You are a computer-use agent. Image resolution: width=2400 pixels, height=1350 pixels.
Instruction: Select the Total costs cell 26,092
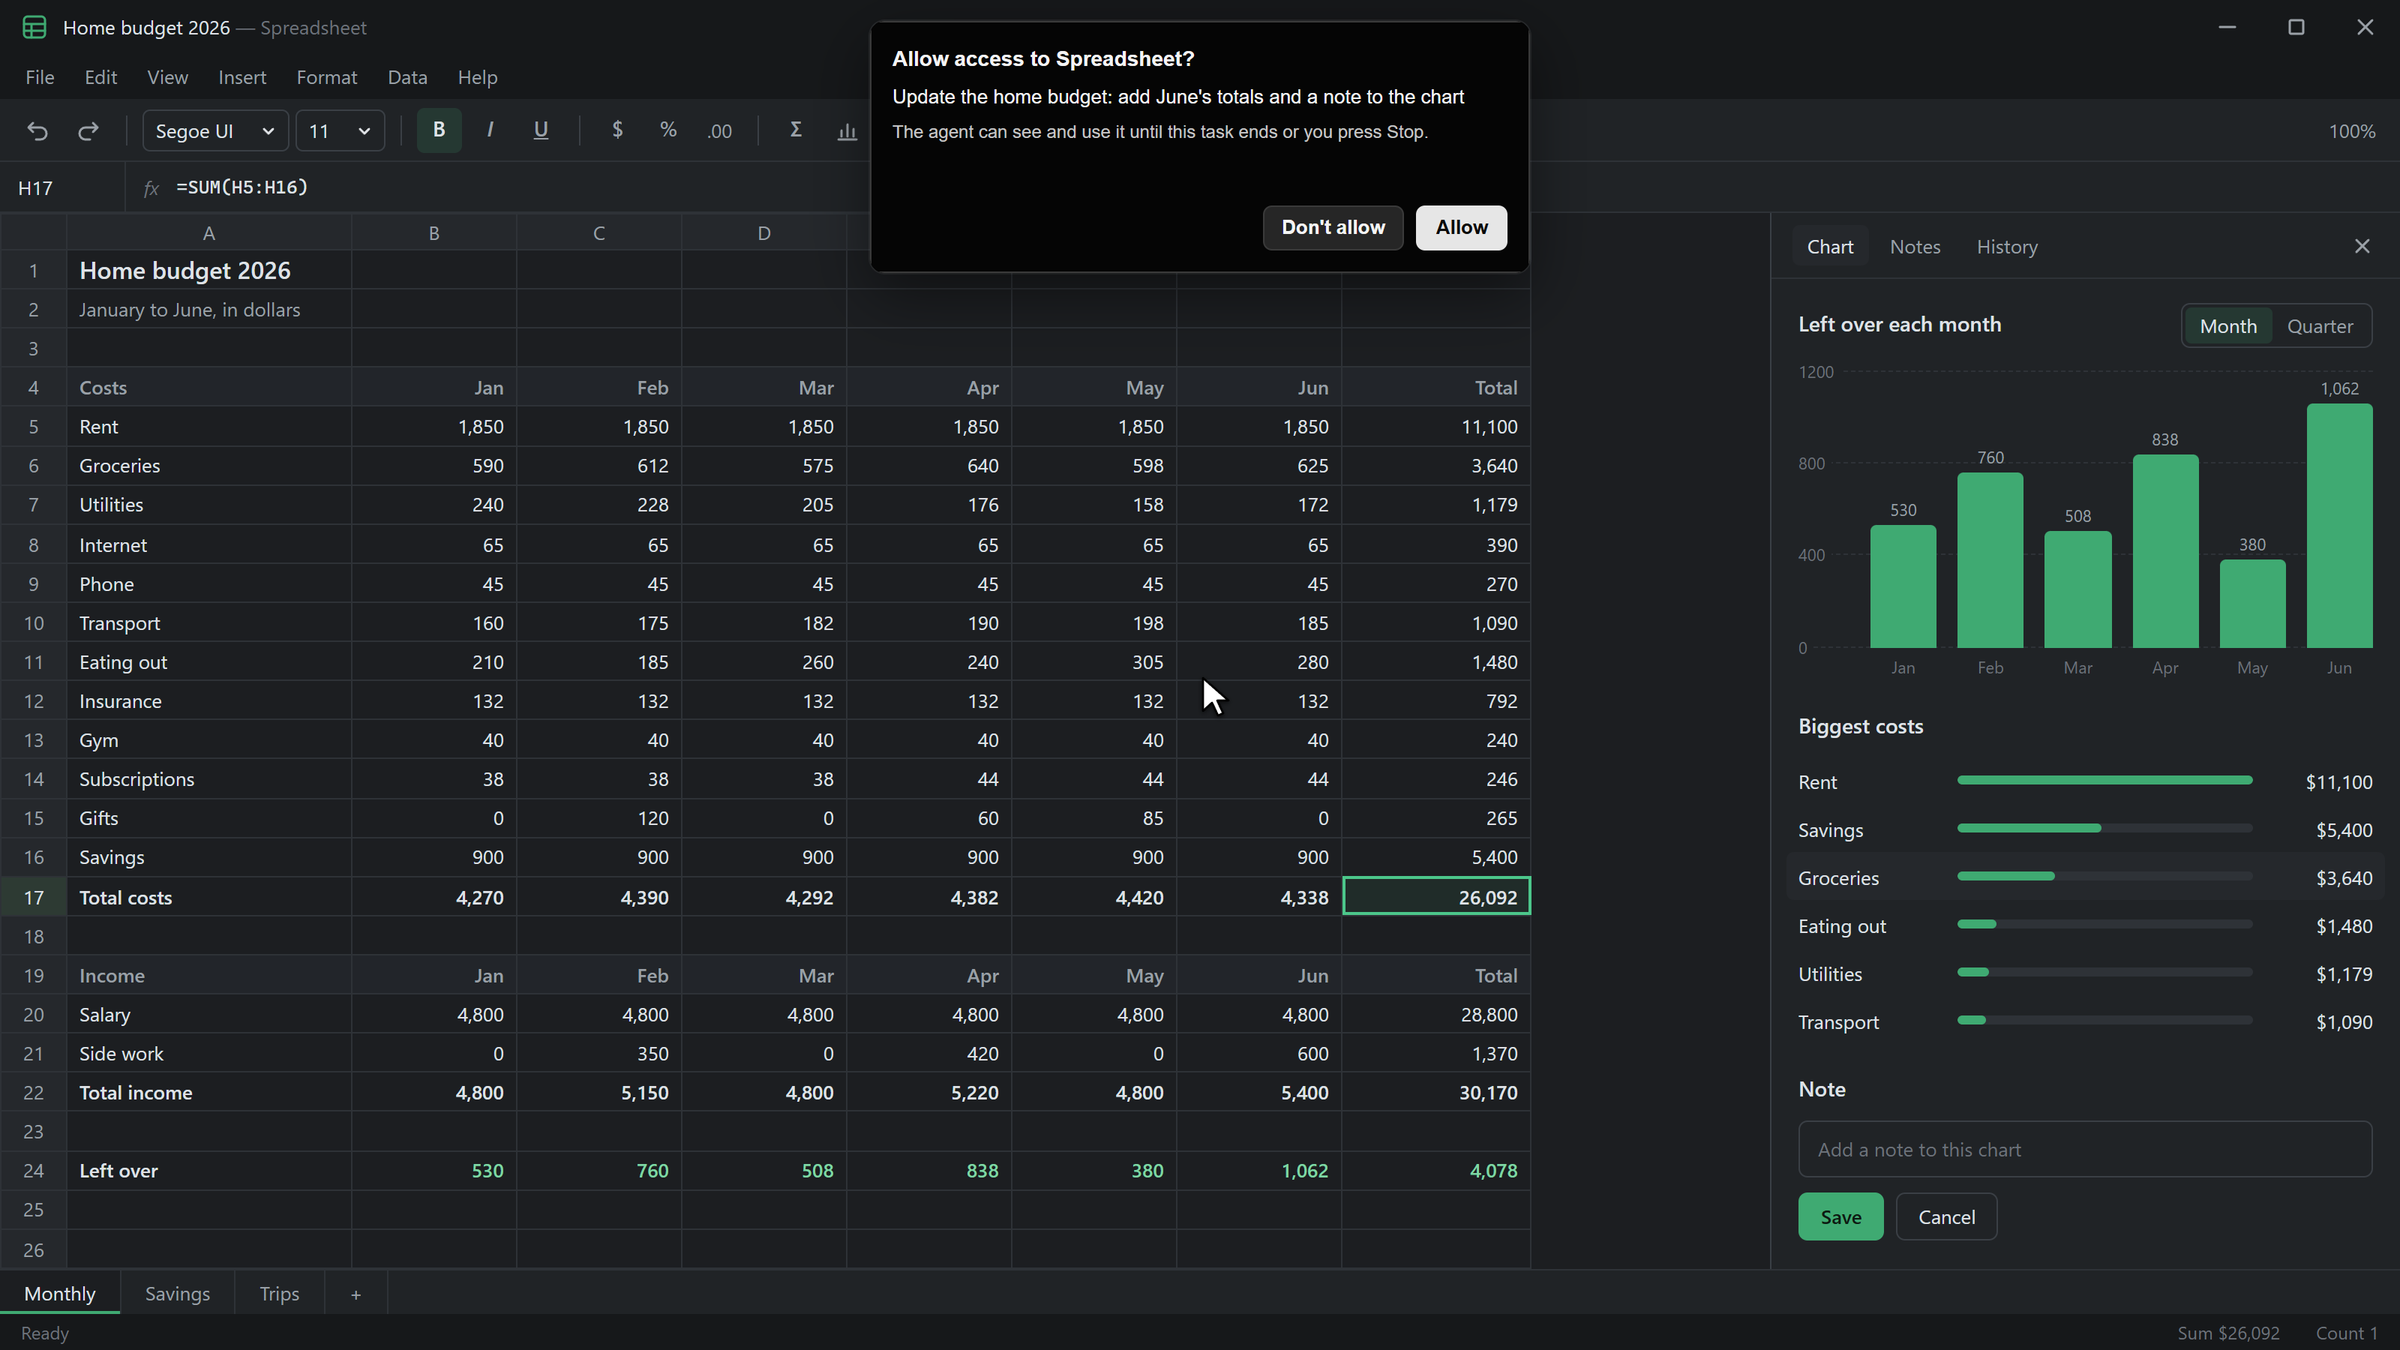click(x=1436, y=897)
